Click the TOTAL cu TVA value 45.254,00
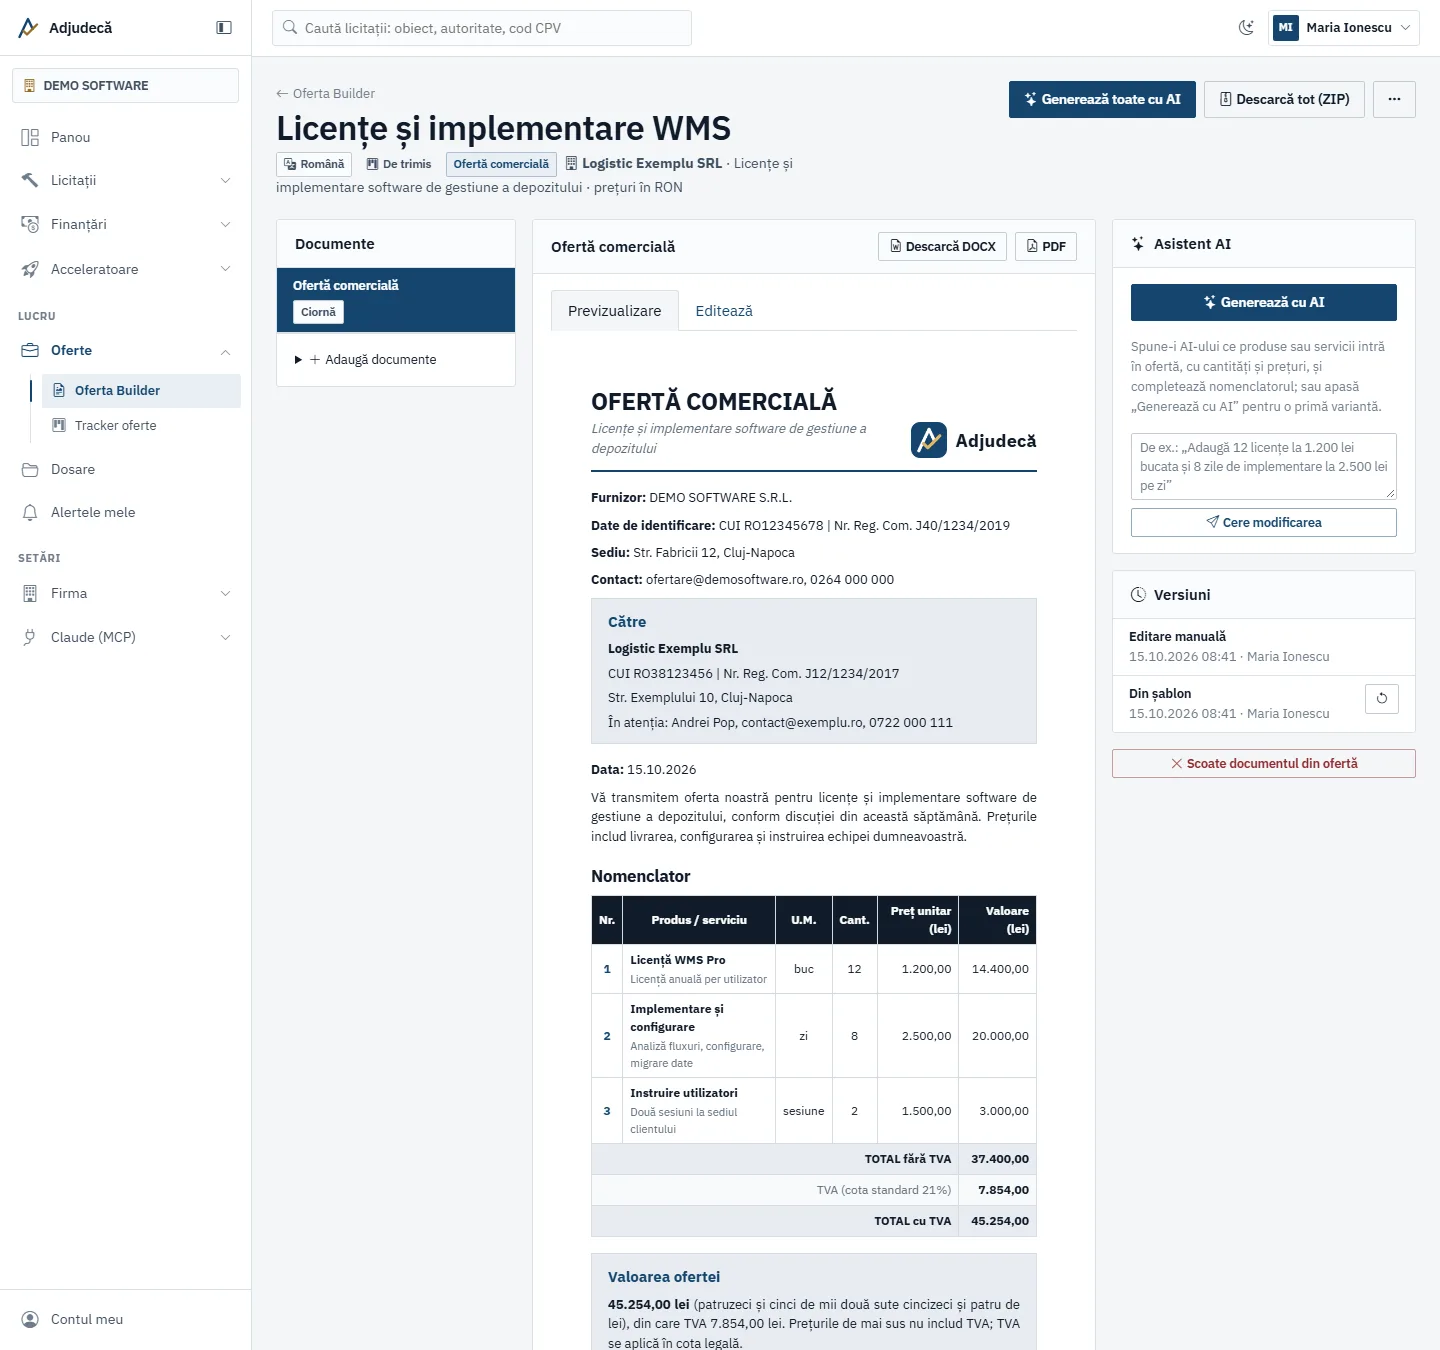The height and width of the screenshot is (1350, 1440). tap(999, 1221)
